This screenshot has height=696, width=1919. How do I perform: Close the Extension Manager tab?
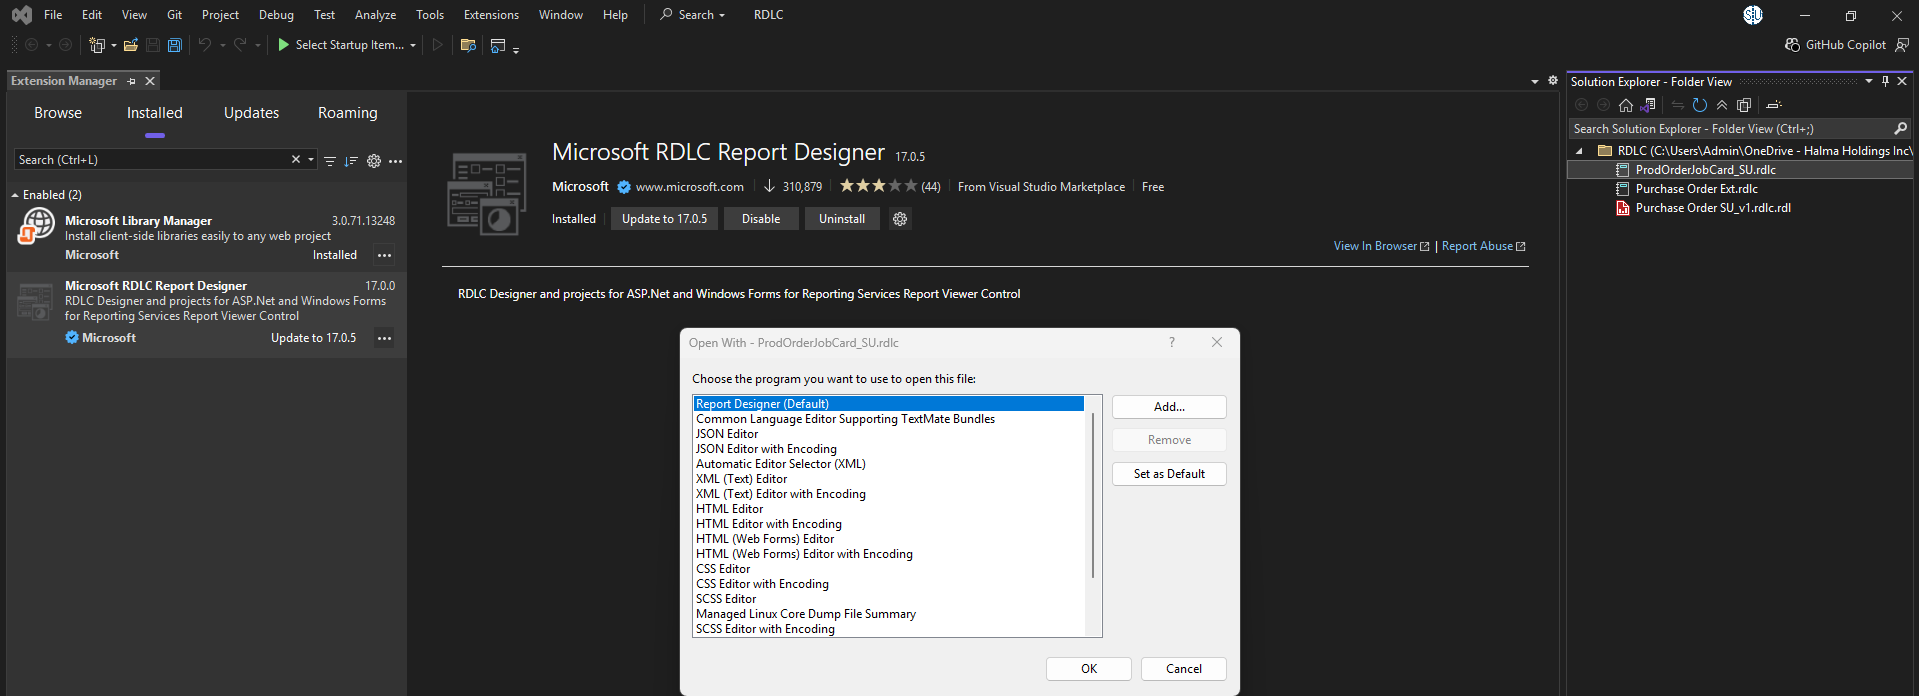coord(150,81)
